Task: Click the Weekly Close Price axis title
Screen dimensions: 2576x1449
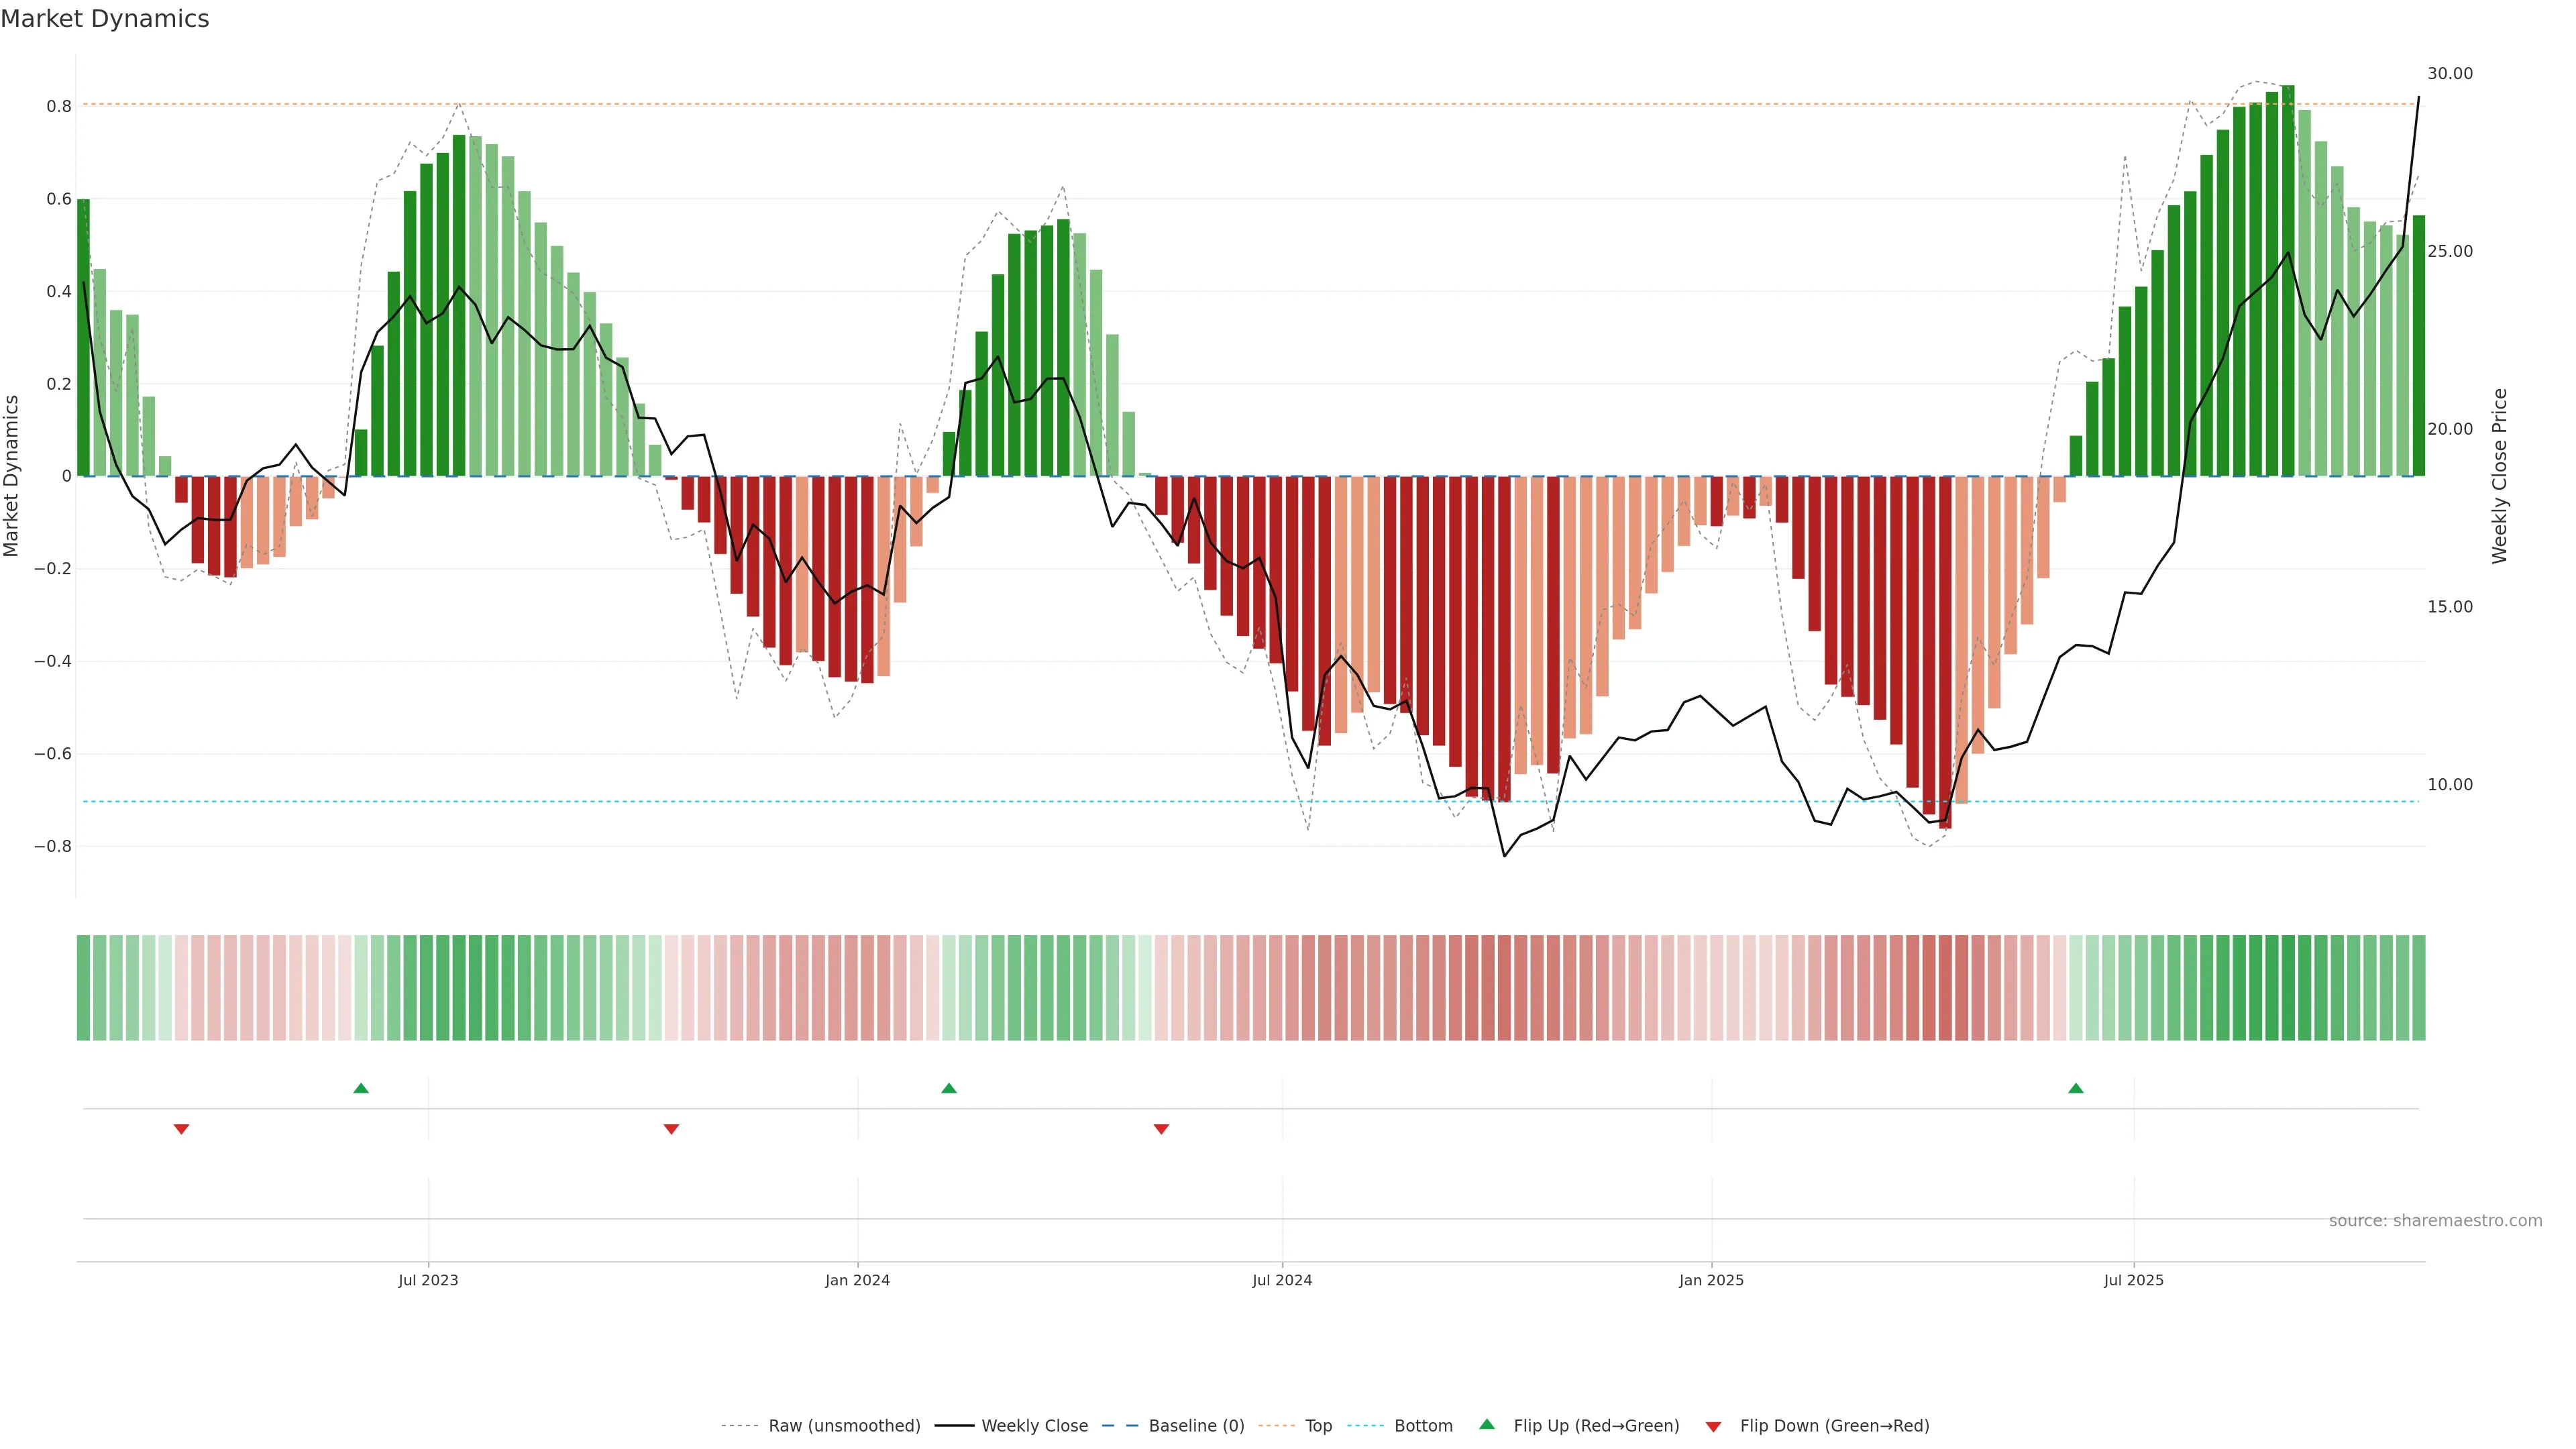Action: tap(2499, 476)
